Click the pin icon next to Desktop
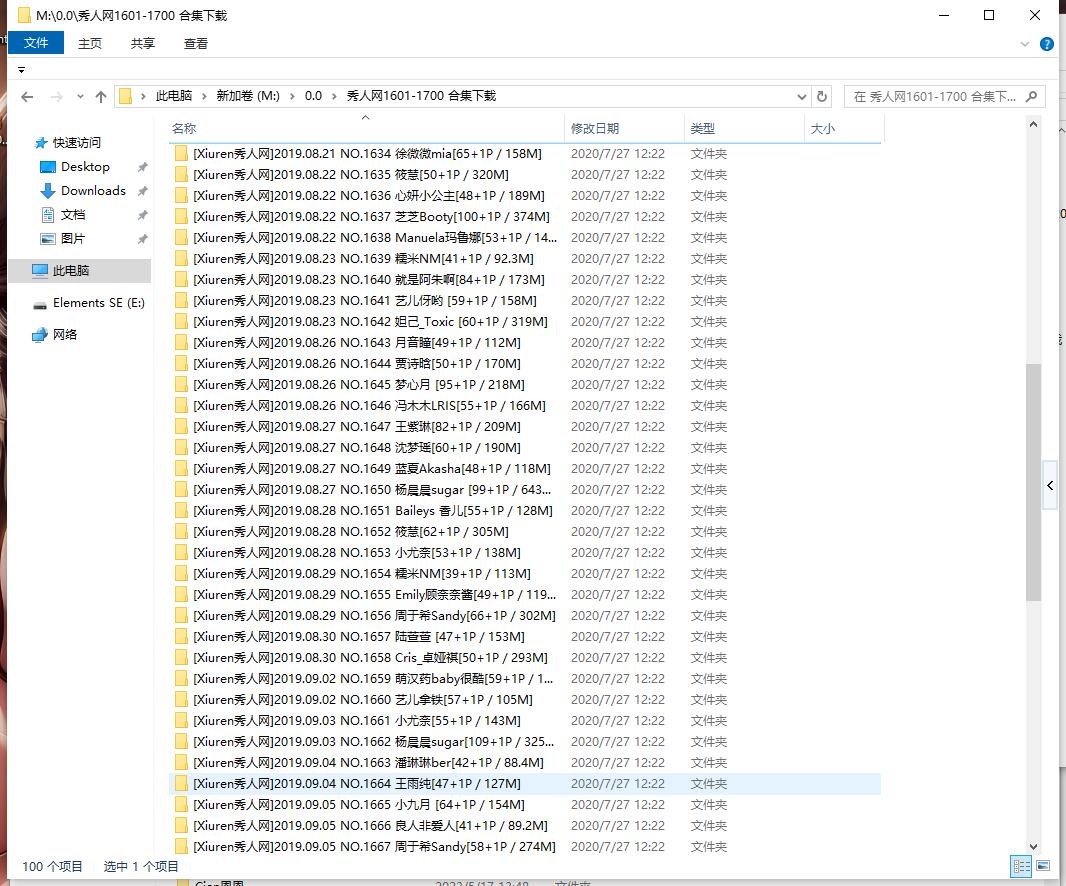Screen dimensions: 1066x886 click(x=142, y=167)
